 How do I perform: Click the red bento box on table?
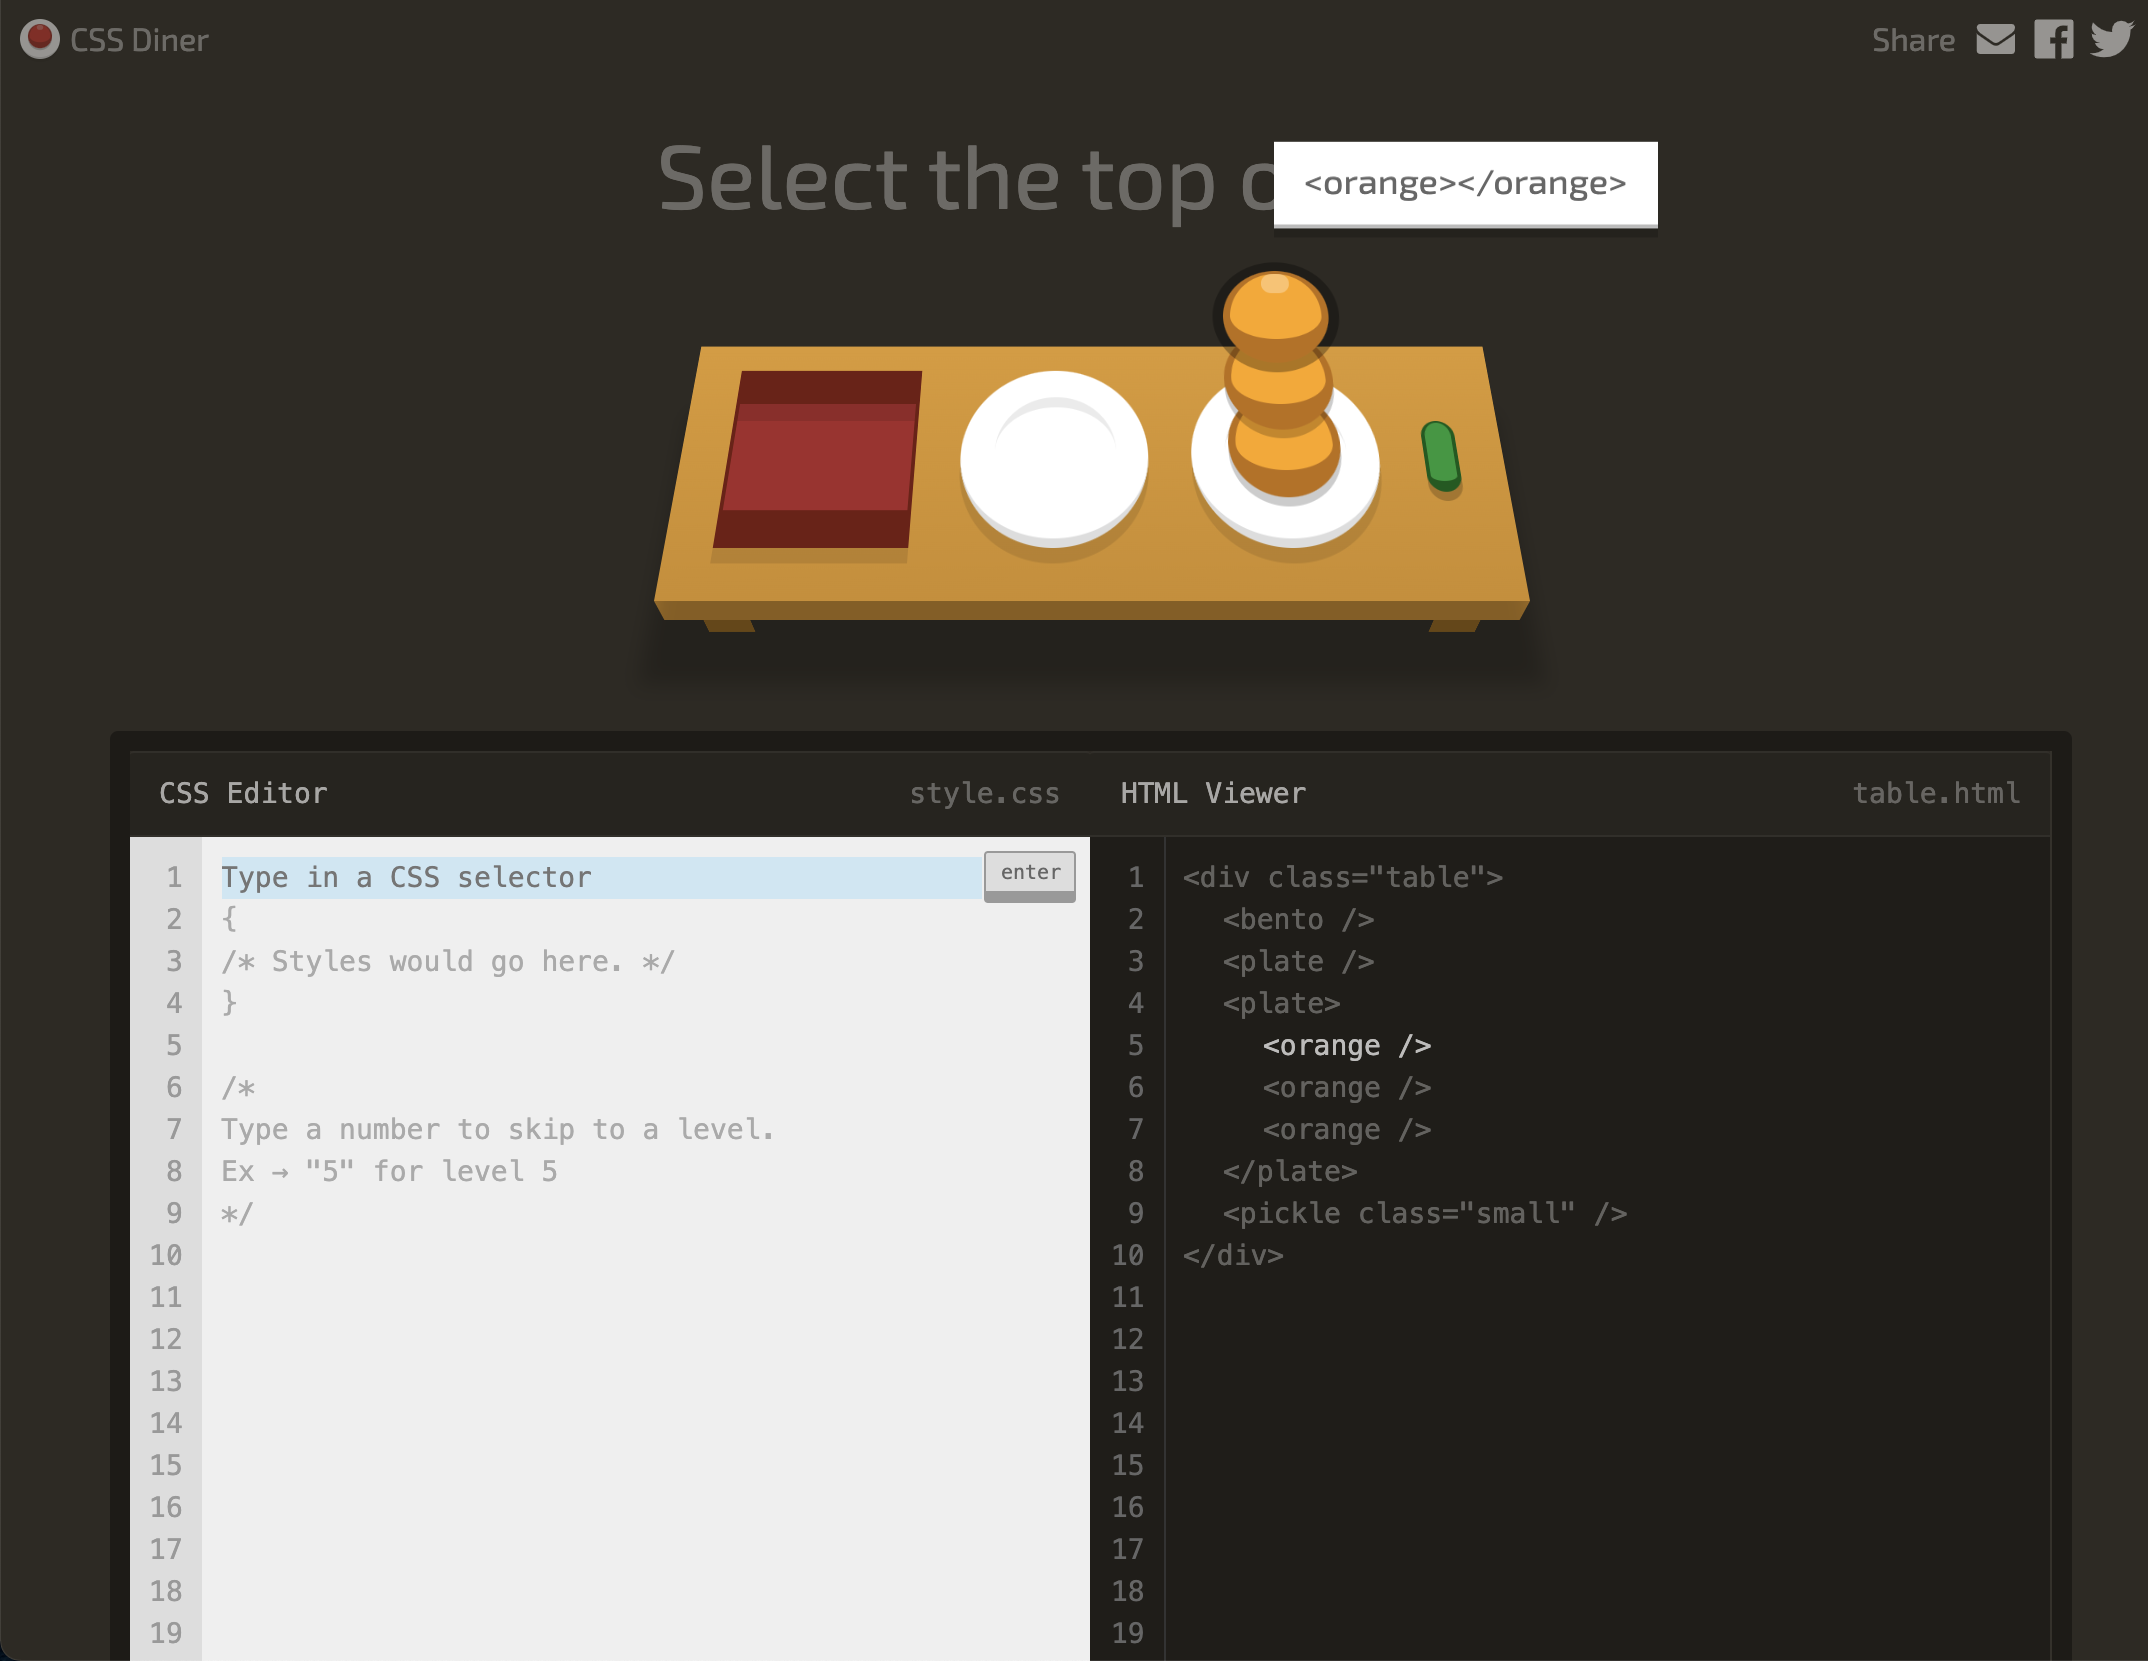[x=818, y=459]
